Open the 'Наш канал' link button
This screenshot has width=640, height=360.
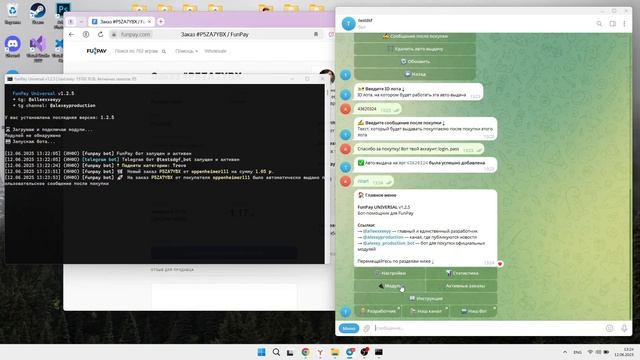coord(426,311)
